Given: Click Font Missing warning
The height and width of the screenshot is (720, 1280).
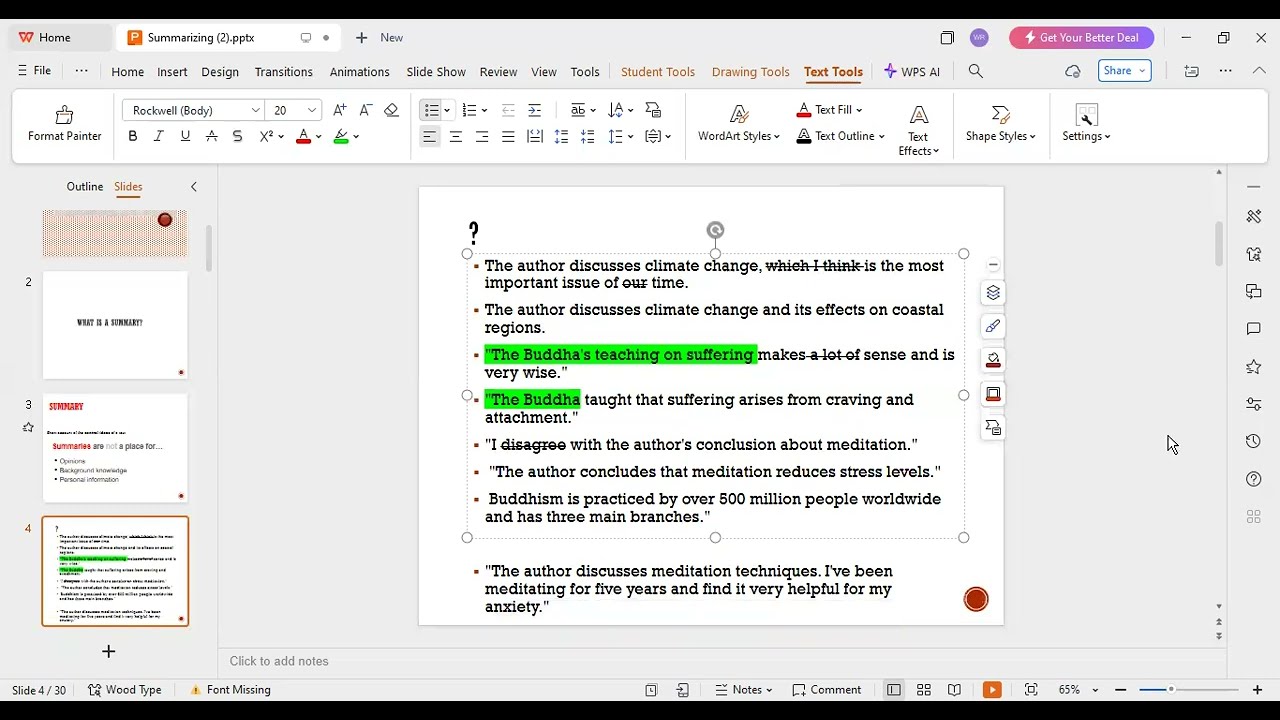Looking at the screenshot, I should coord(230,690).
